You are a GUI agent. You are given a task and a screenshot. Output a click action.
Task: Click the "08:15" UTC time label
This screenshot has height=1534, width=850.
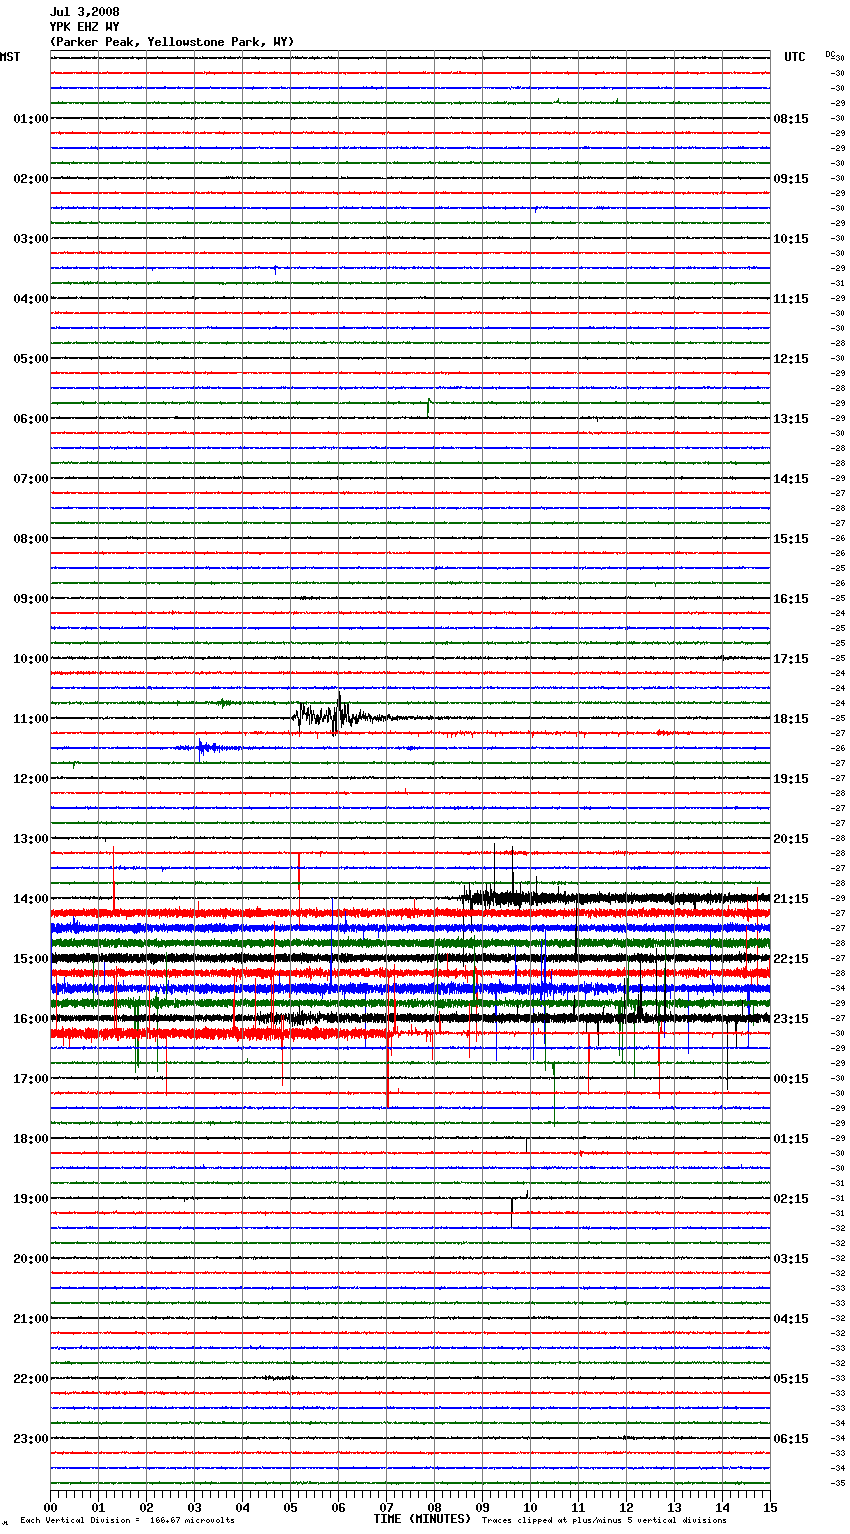pyautogui.click(x=791, y=119)
